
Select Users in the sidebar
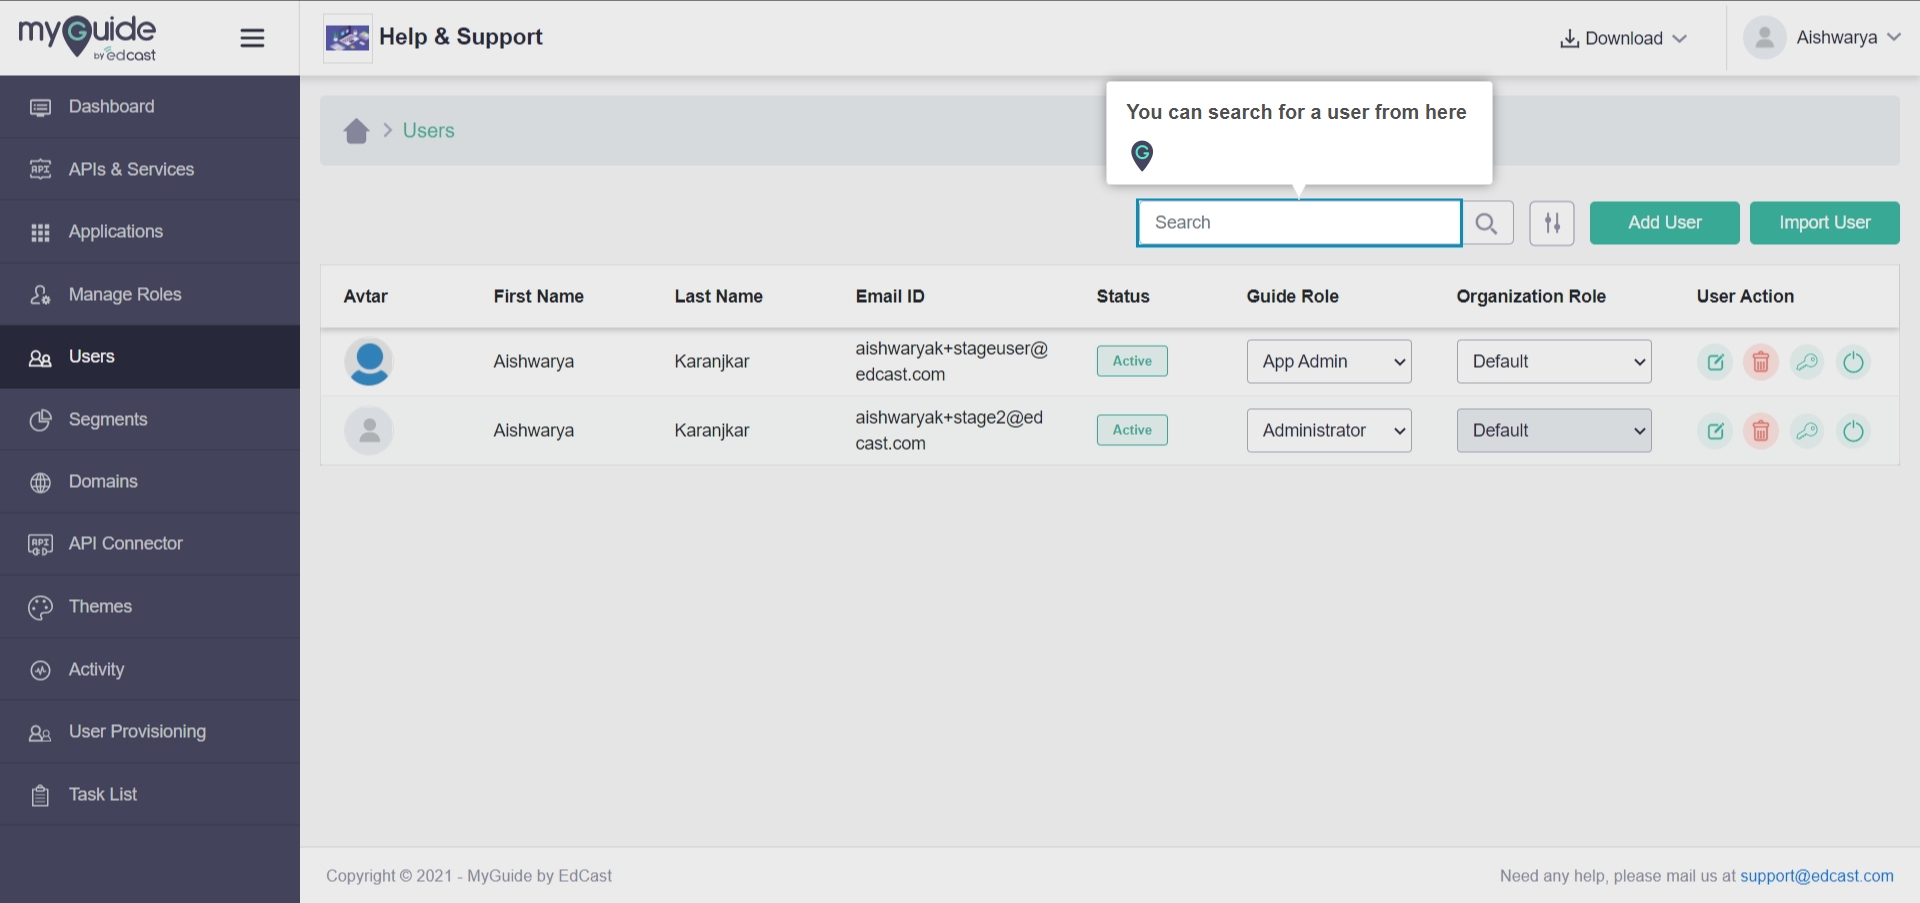(x=150, y=357)
